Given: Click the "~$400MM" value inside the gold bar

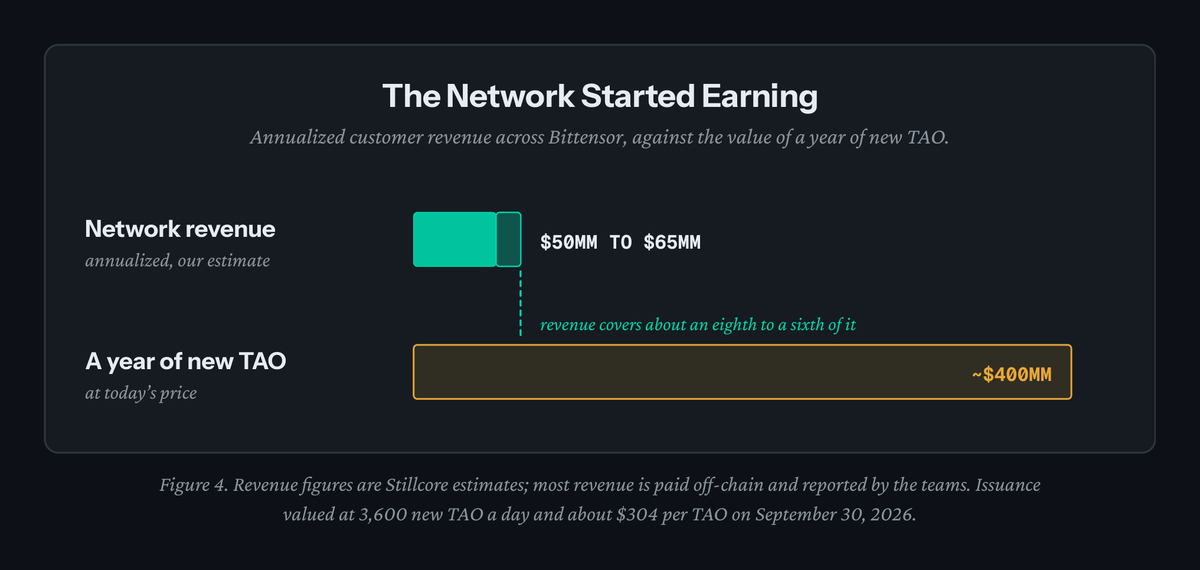Looking at the screenshot, I should pos(1012,374).
